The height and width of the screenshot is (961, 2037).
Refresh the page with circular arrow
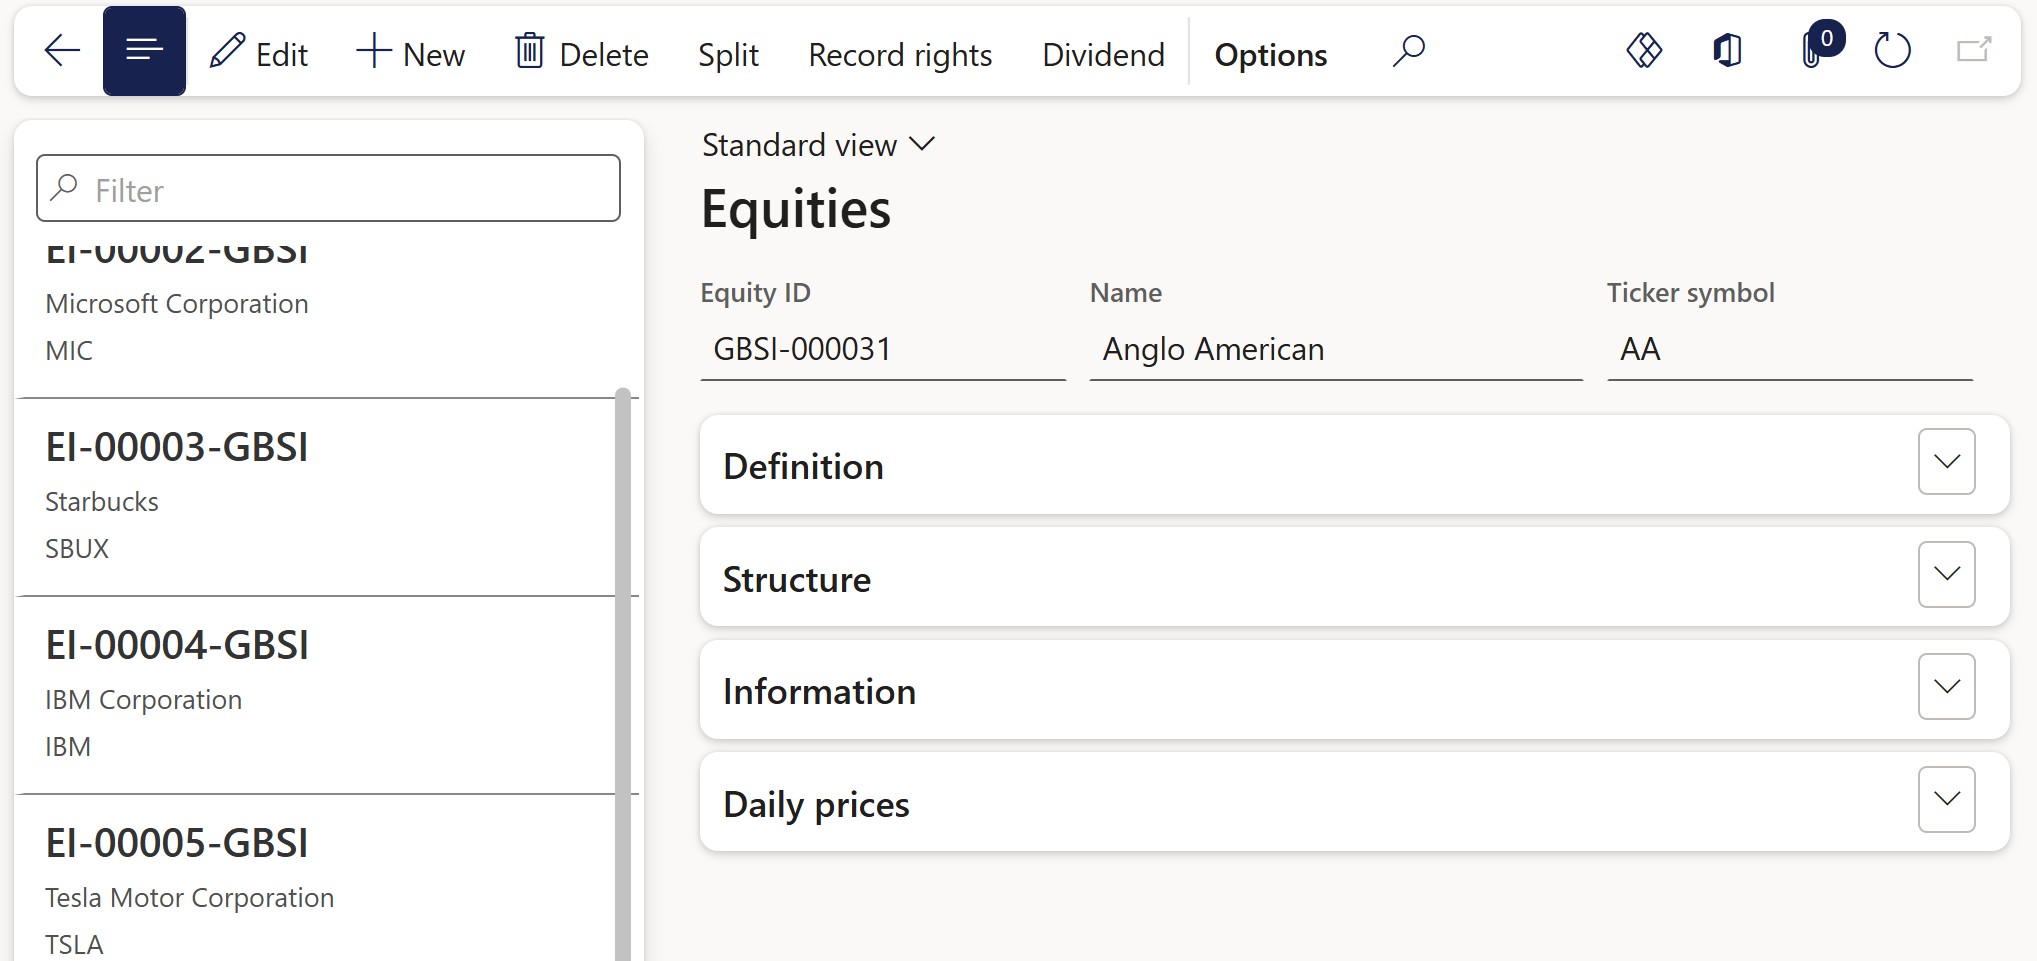1892,50
